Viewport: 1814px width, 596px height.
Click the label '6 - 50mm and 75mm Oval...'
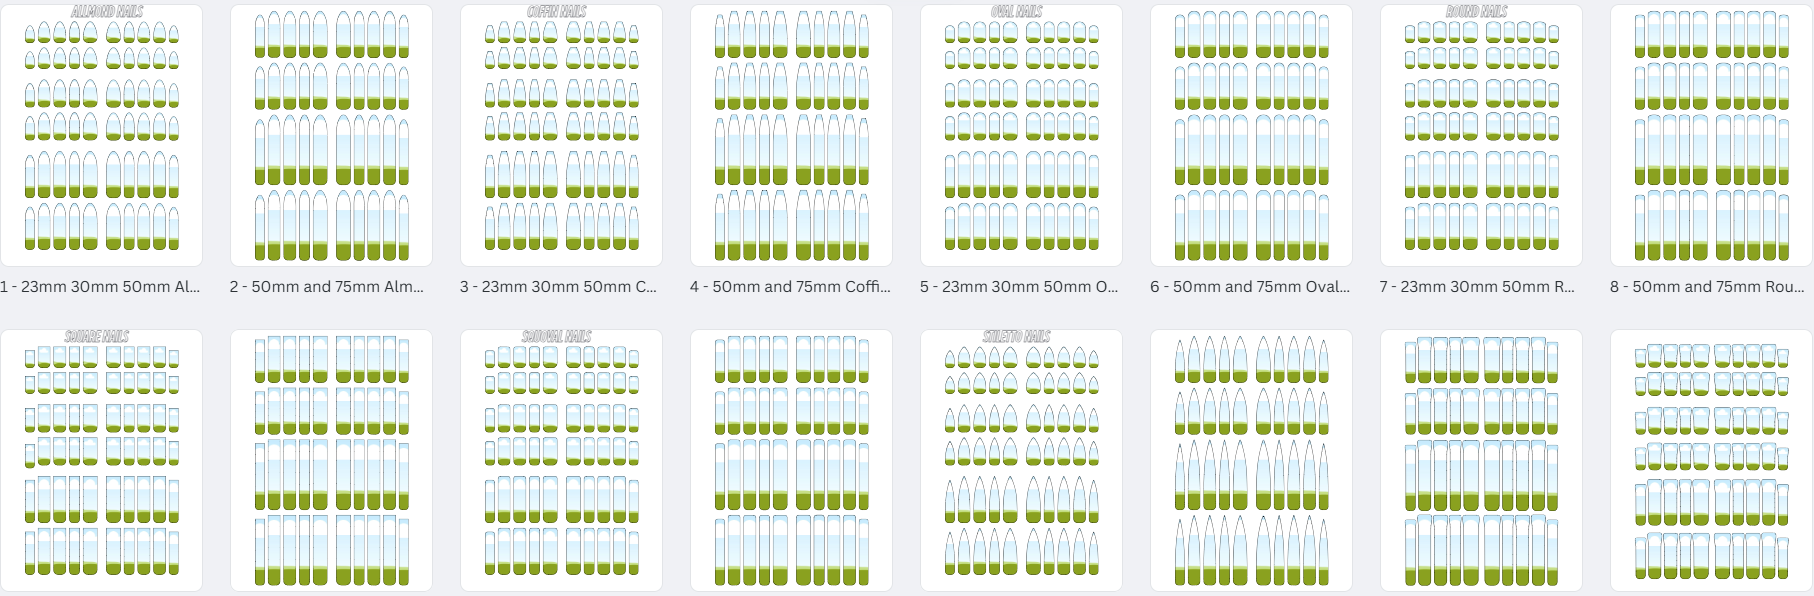tap(1250, 287)
